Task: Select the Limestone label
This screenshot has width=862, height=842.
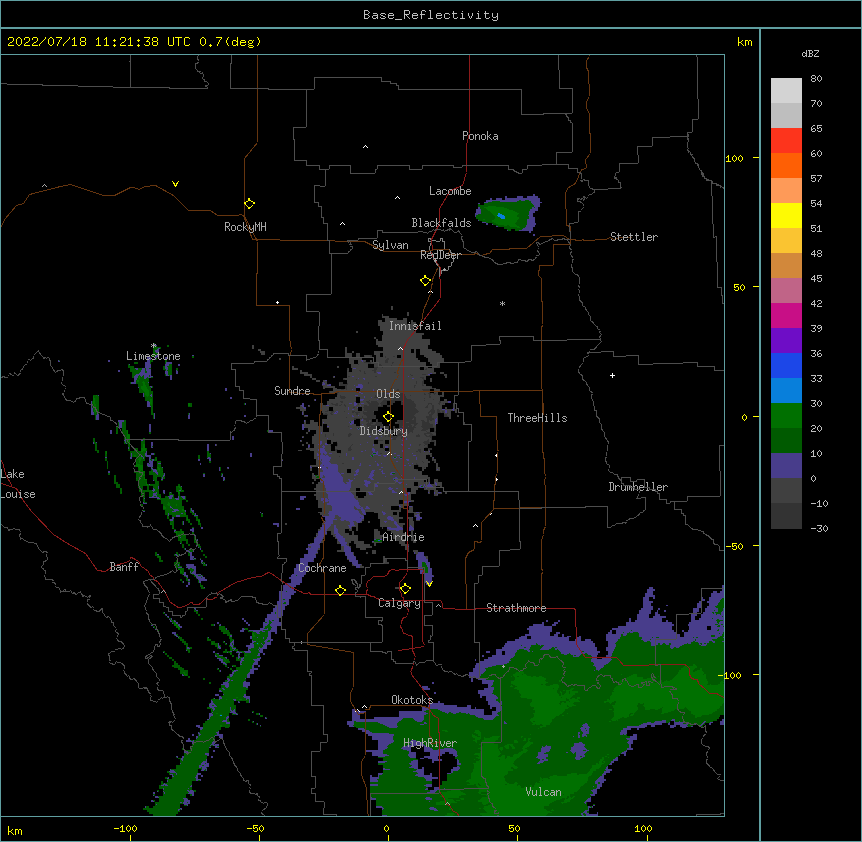Action: coord(153,356)
